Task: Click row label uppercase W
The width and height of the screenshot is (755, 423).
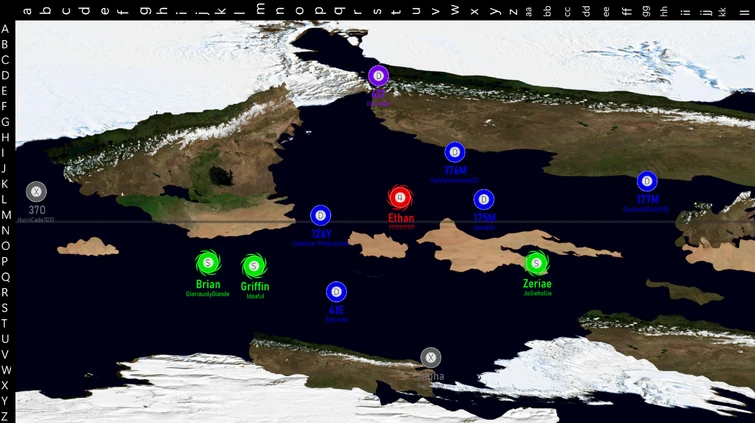Action: click(6, 370)
